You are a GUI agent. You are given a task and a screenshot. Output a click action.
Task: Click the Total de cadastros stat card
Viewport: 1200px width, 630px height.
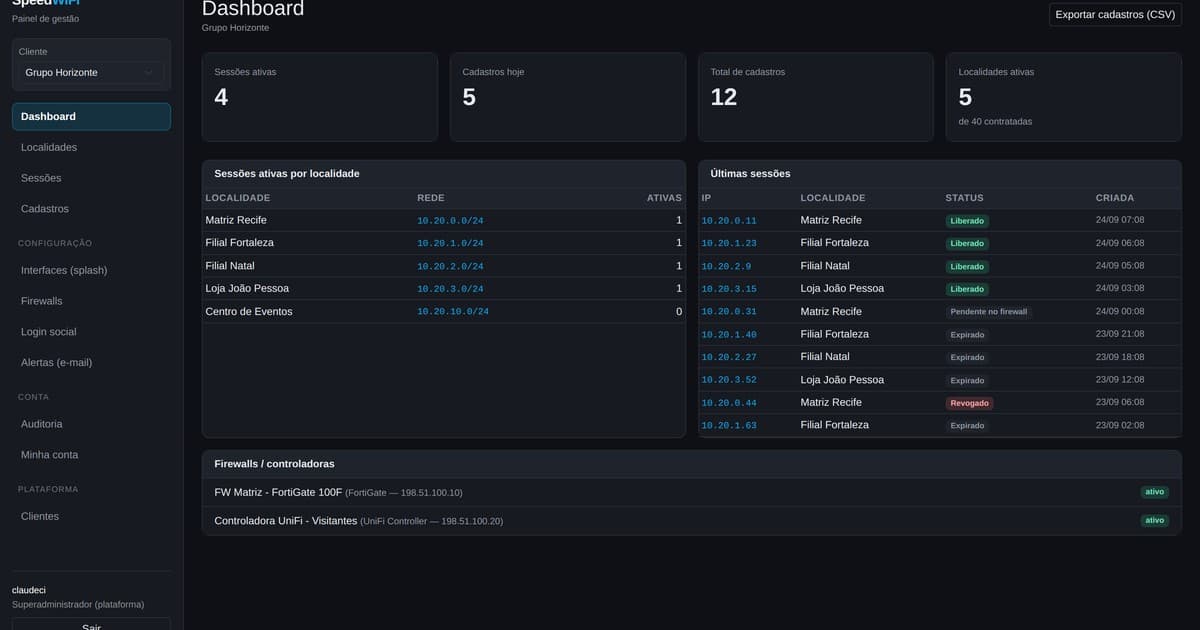pyautogui.click(x=816, y=97)
